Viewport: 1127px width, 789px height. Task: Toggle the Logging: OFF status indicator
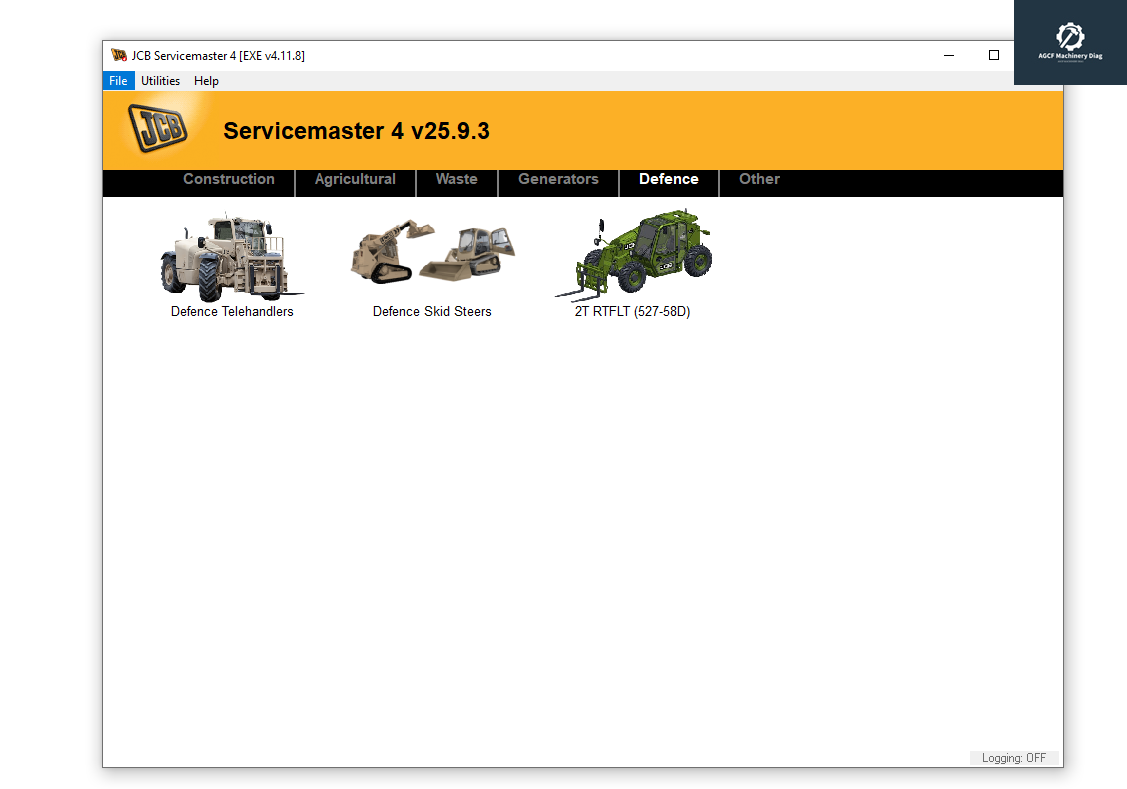point(1013,758)
